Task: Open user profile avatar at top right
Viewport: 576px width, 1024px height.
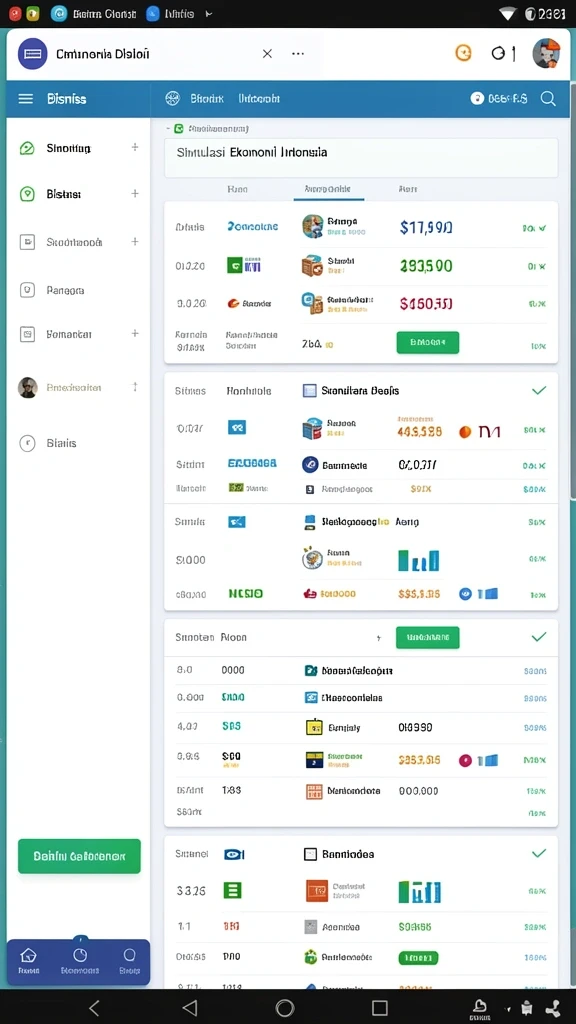Action: (x=546, y=54)
